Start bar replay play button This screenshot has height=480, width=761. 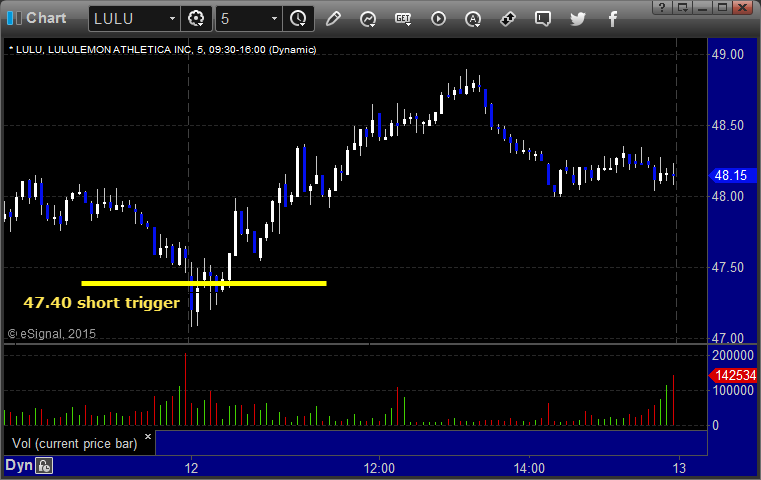[438, 19]
